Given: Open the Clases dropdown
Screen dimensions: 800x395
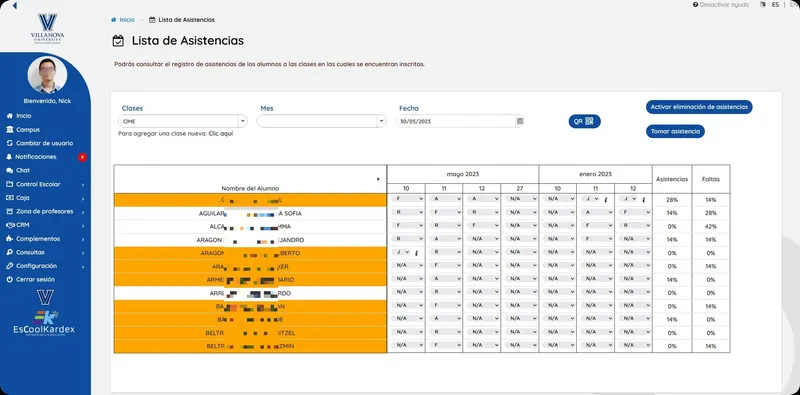Looking at the screenshot, I should point(183,121).
